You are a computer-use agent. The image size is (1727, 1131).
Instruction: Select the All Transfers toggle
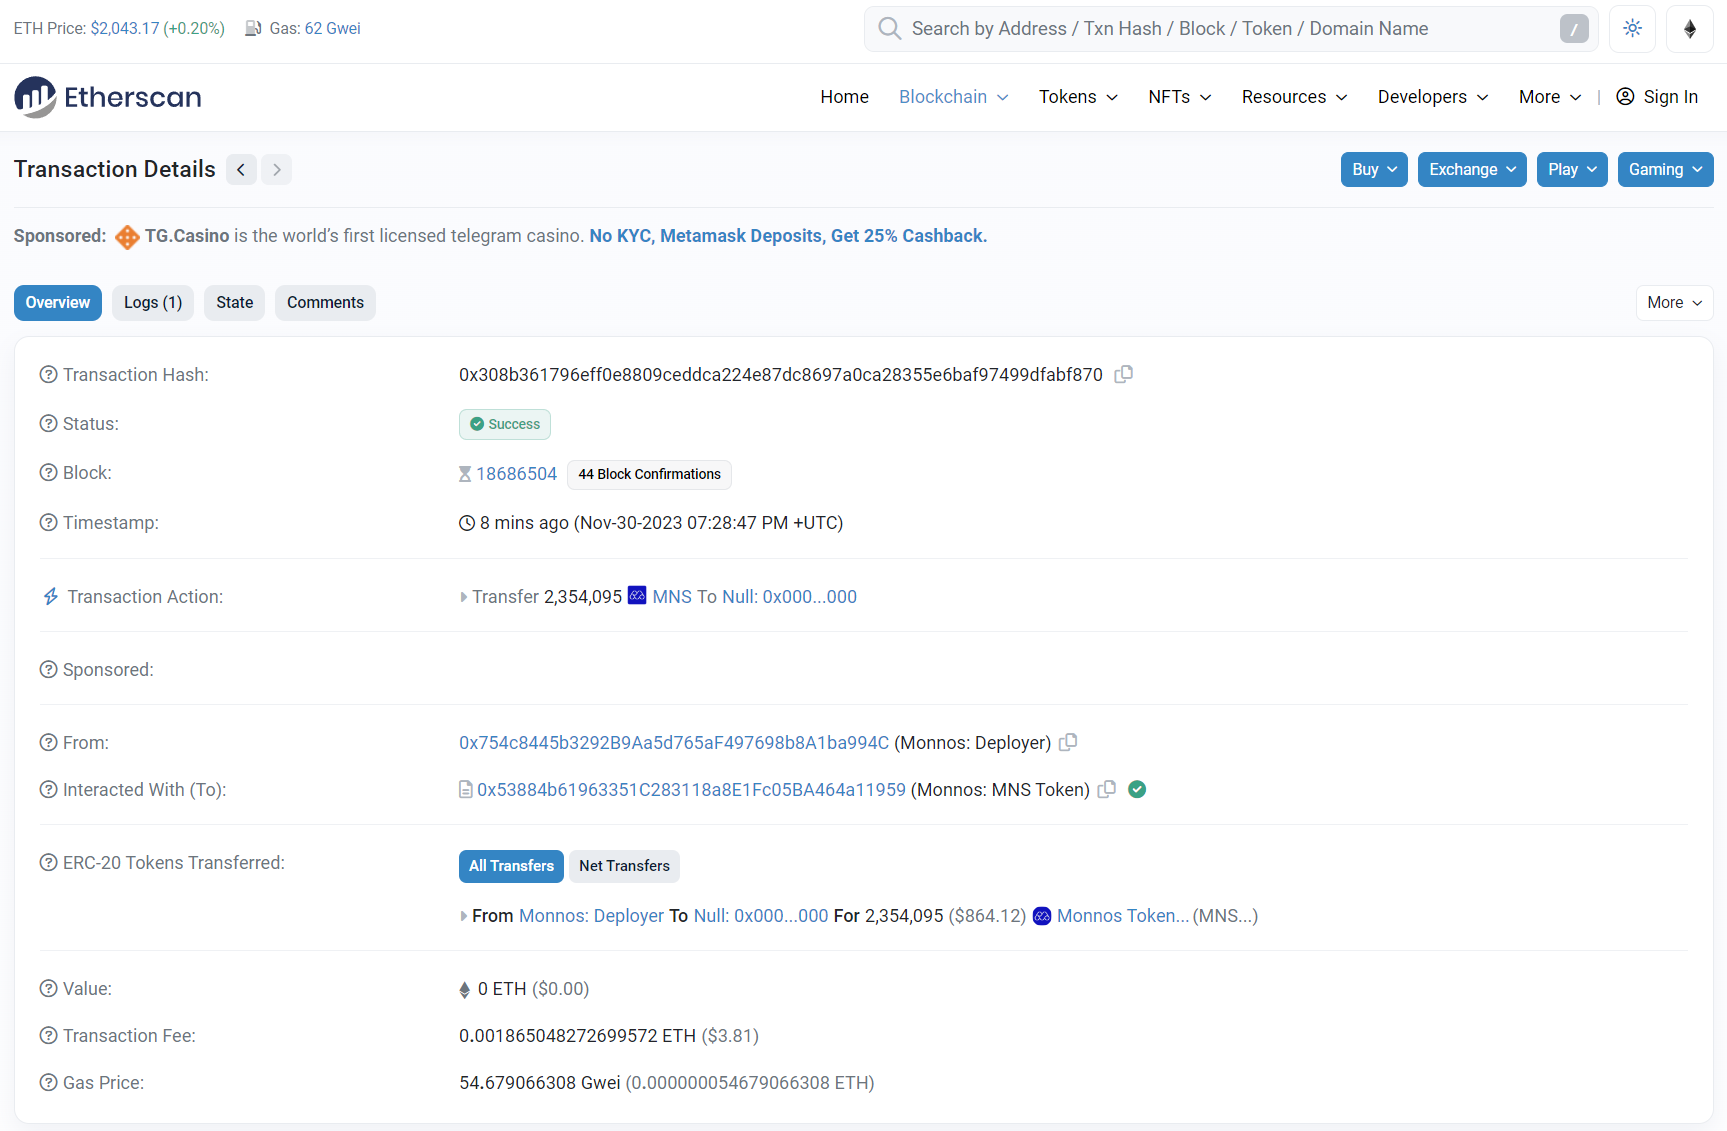click(511, 866)
